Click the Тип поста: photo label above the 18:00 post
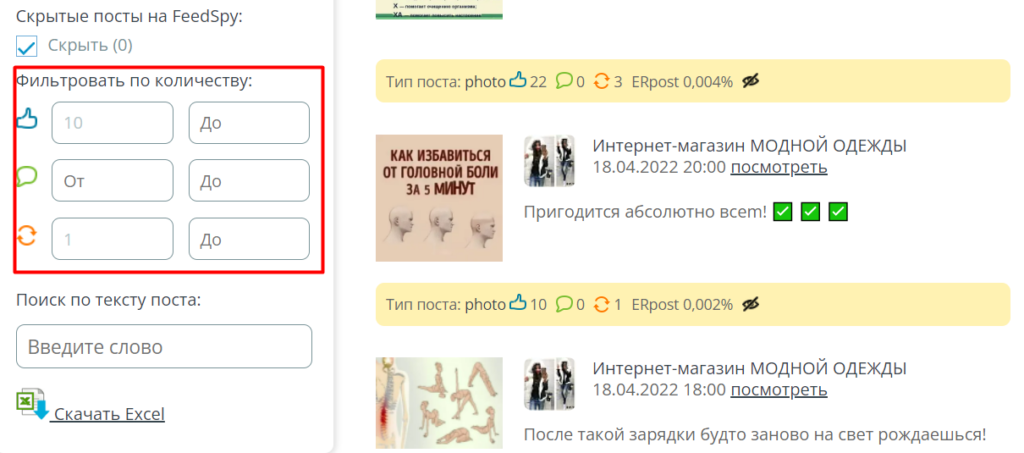 coord(446,304)
